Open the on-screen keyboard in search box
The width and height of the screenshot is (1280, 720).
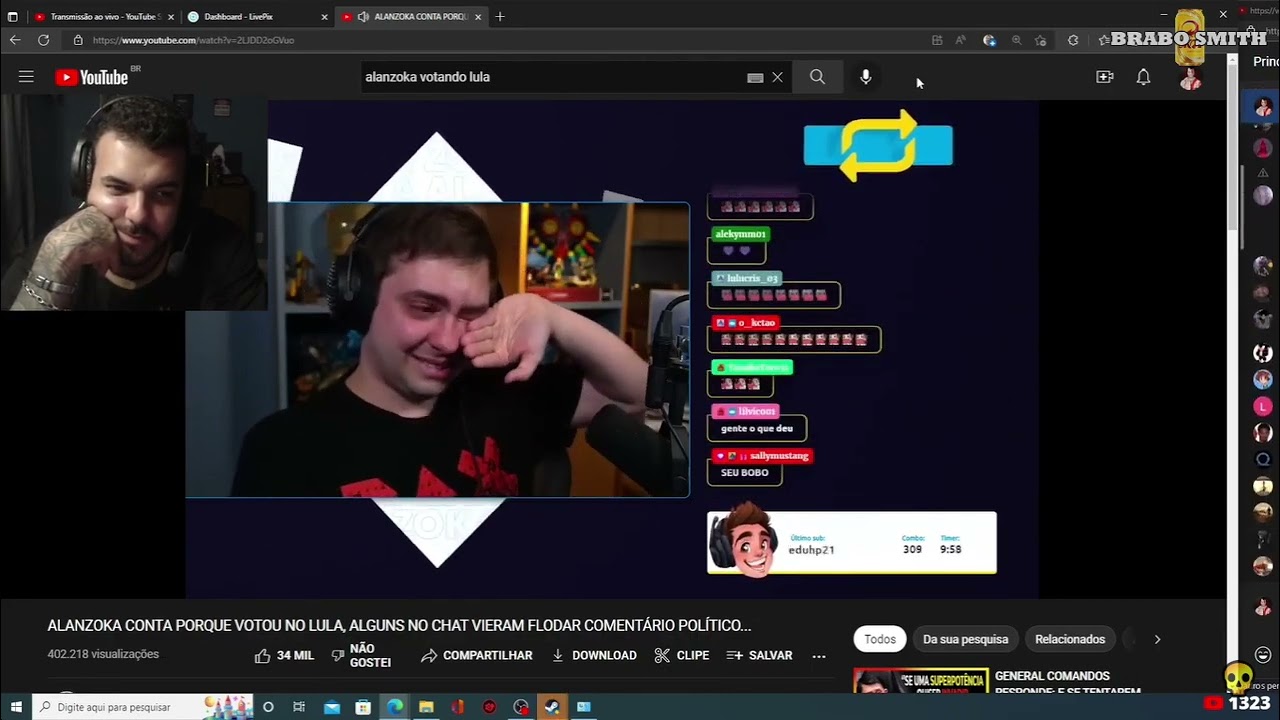(x=755, y=77)
